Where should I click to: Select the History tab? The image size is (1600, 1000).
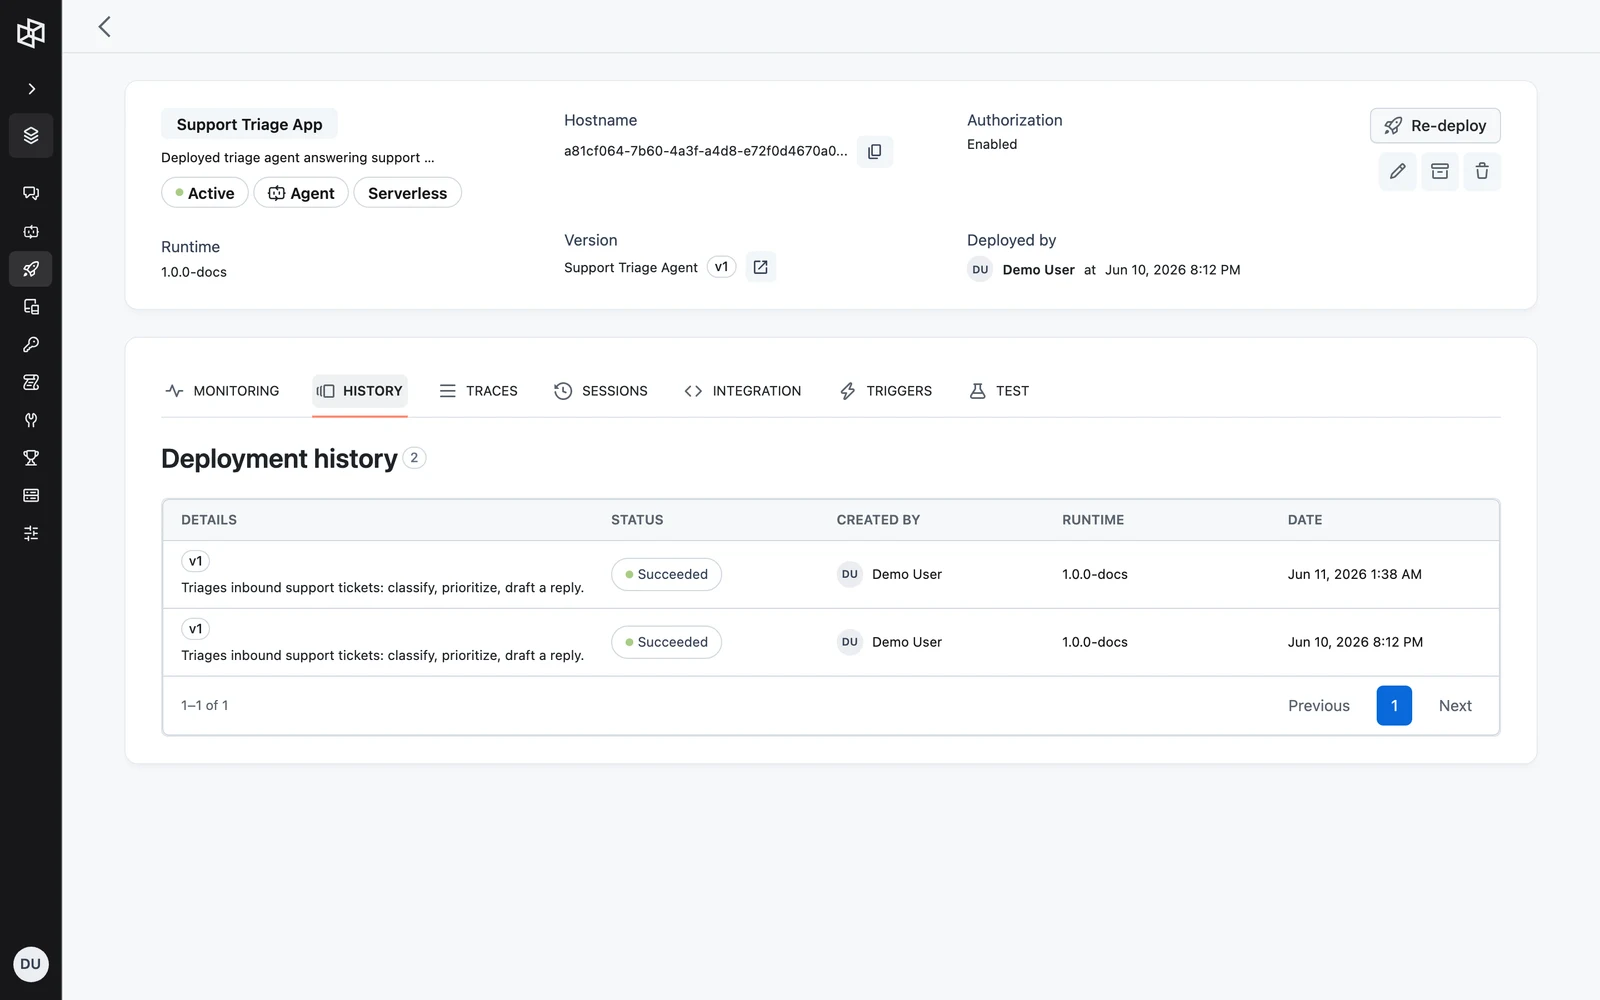[360, 391]
